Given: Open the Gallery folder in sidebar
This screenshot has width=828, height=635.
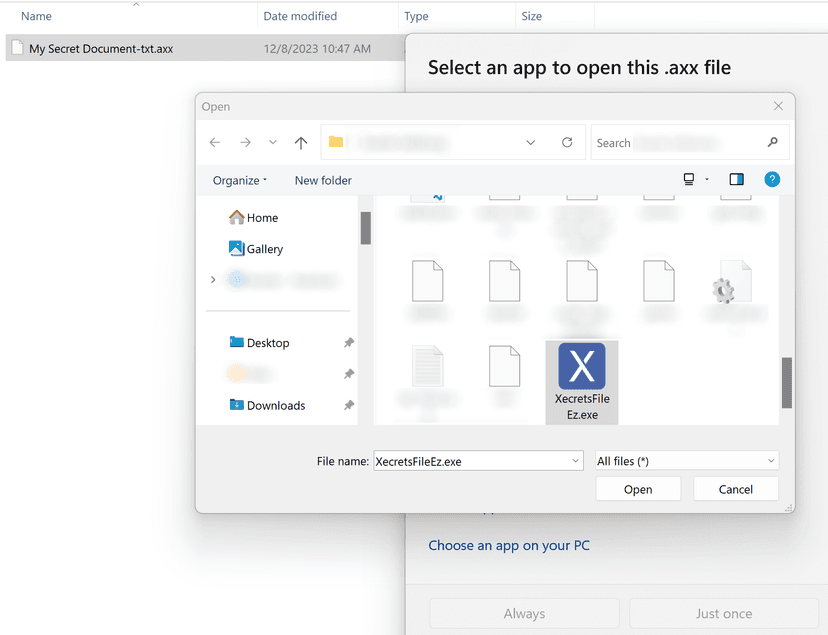Looking at the screenshot, I should (264, 249).
